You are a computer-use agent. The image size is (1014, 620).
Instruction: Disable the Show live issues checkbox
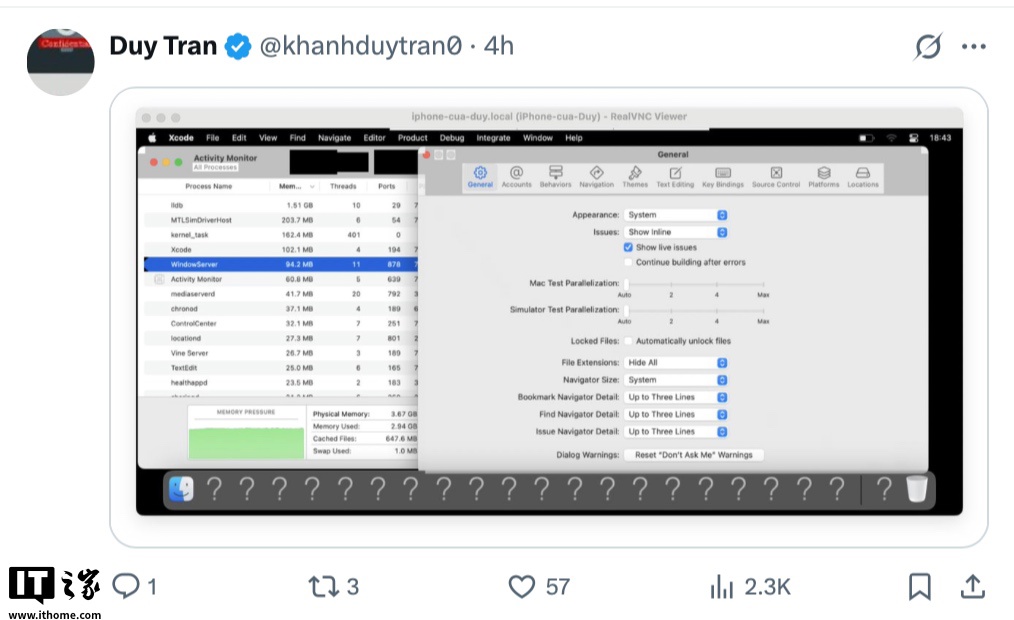point(628,247)
